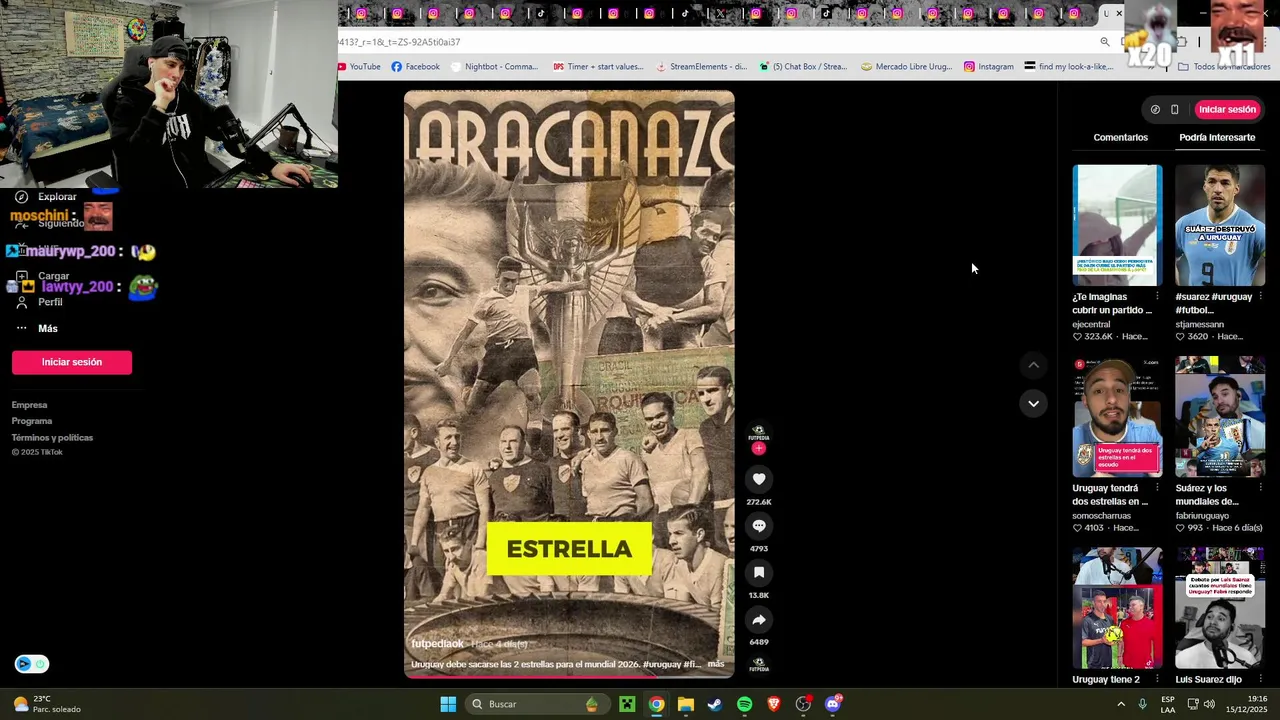This screenshot has height=720, width=1280.
Task: Expand video description with 'más'
Action: (716, 664)
